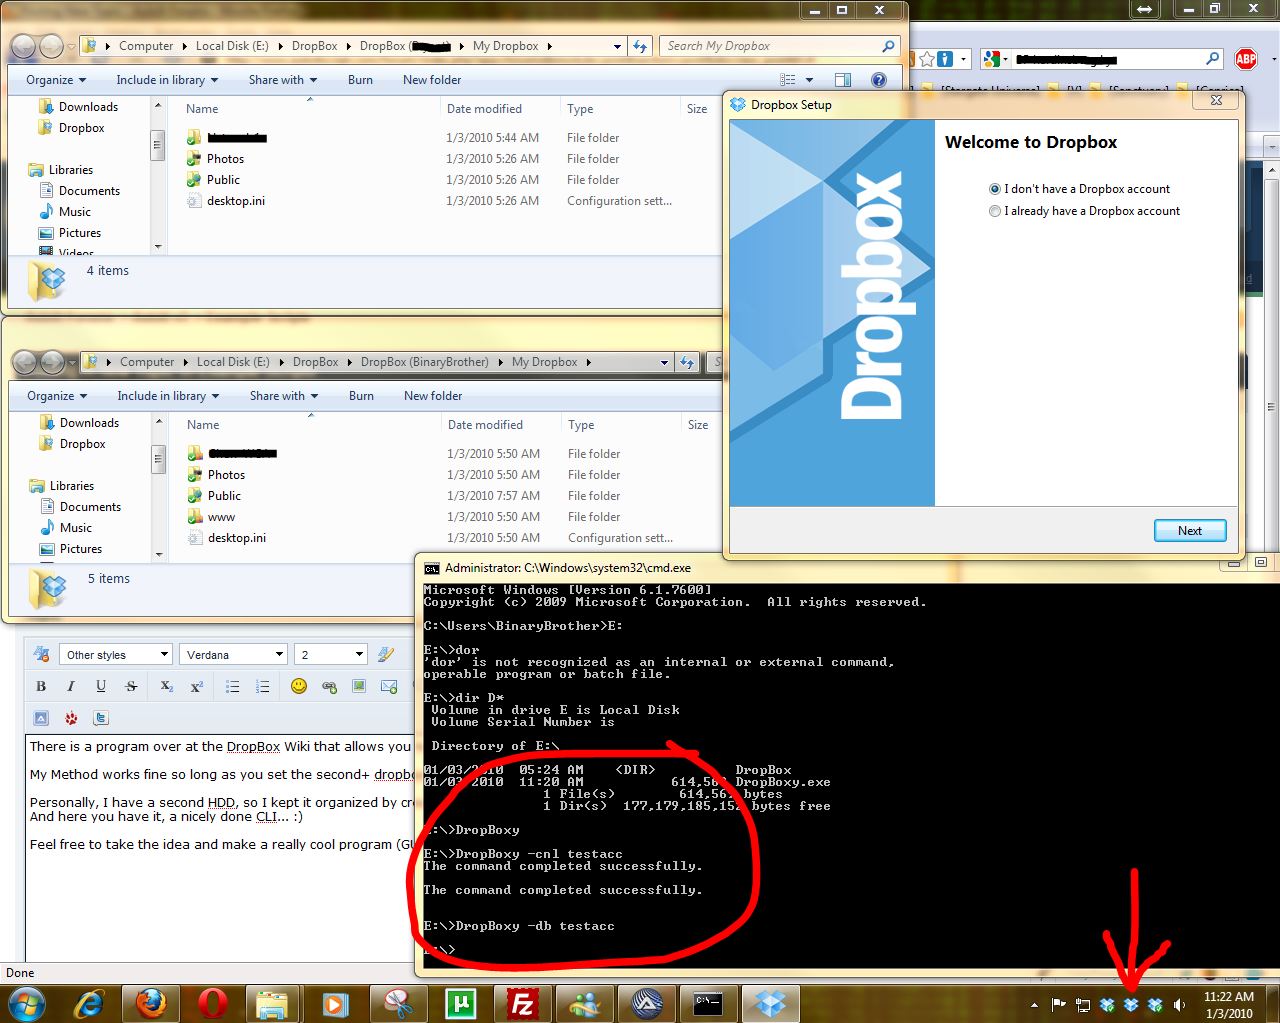Open uTorrent from the taskbar

460,1003
